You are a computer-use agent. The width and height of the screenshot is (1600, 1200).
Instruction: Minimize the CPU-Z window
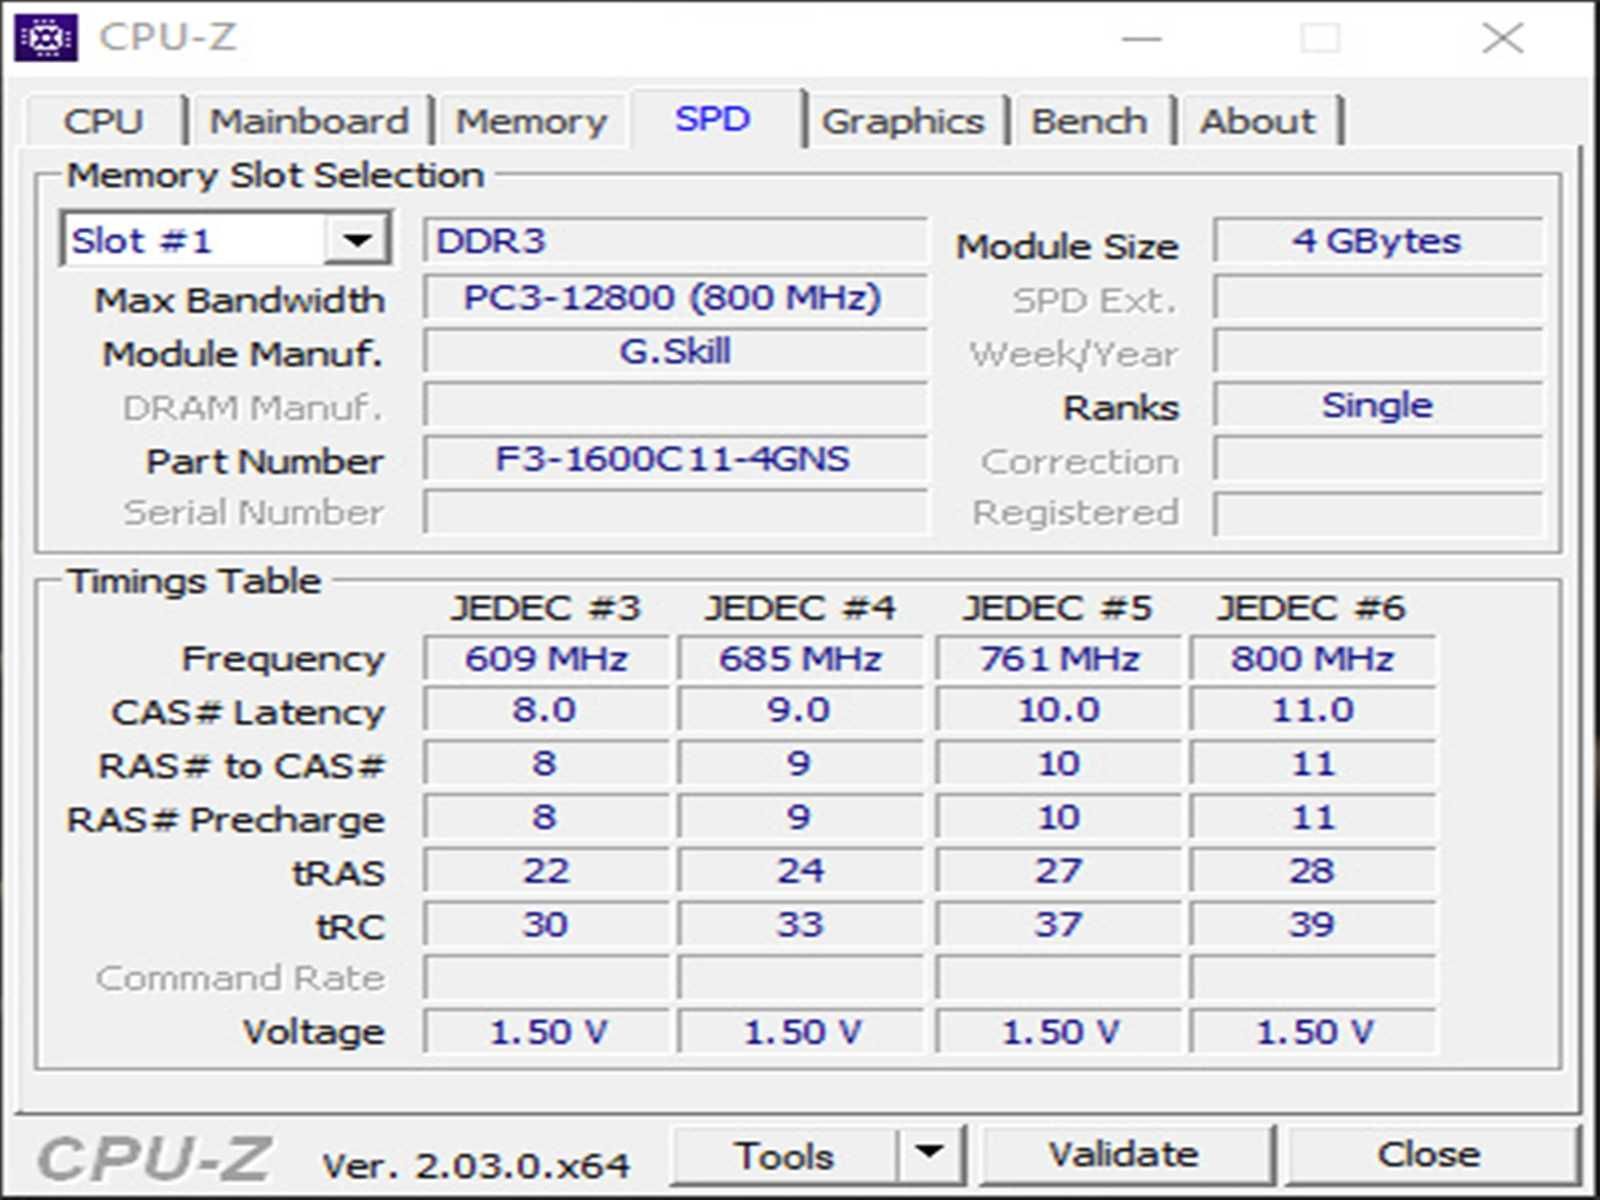(1141, 38)
